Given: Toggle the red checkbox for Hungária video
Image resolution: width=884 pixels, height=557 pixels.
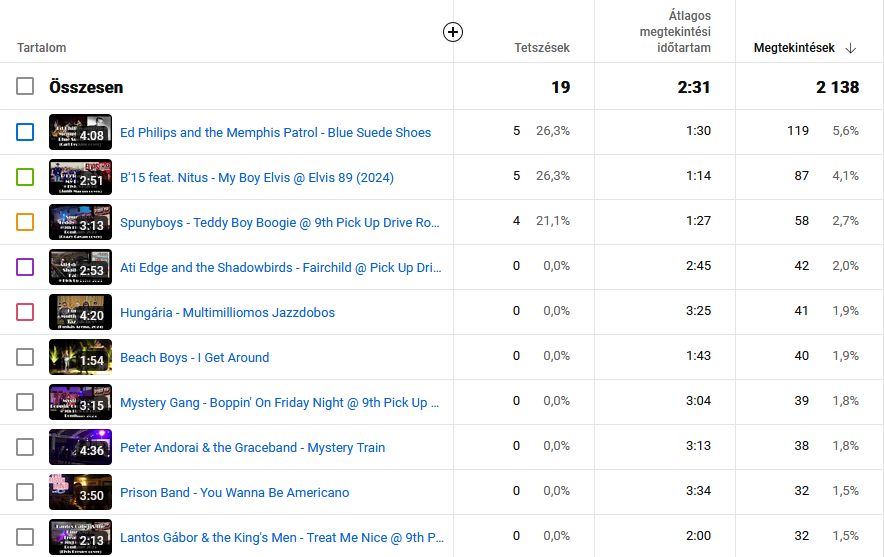Looking at the screenshot, I should [x=25, y=312].
